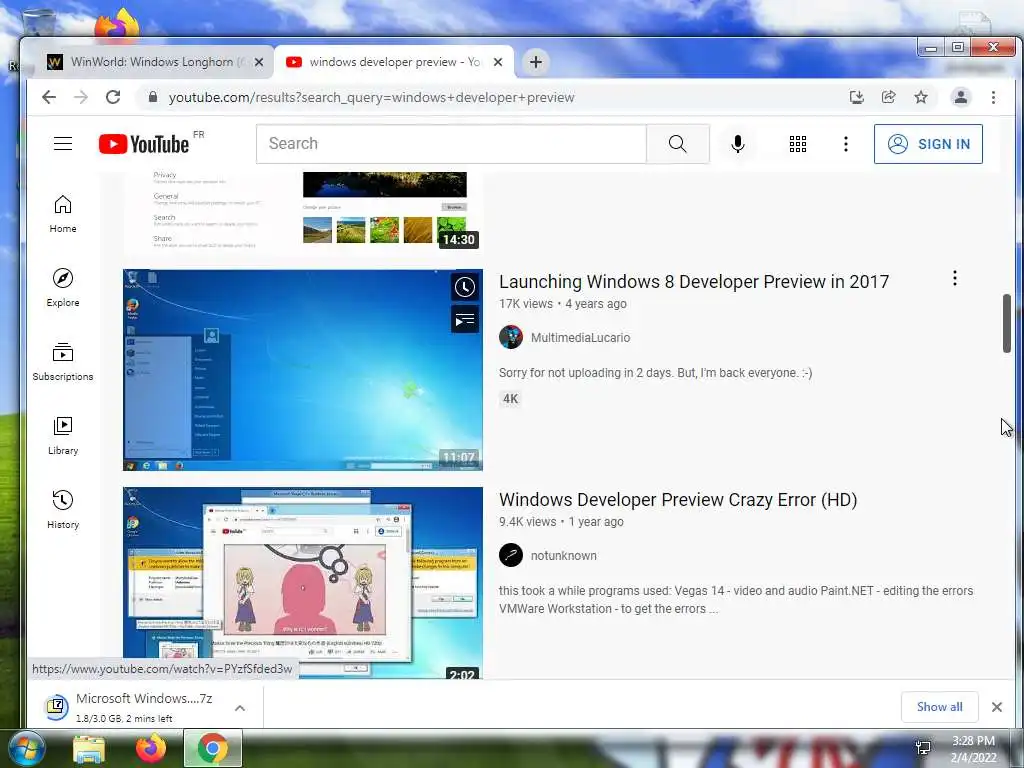Open the Chrome three-dot menu
The height and width of the screenshot is (768, 1024).
(993, 97)
